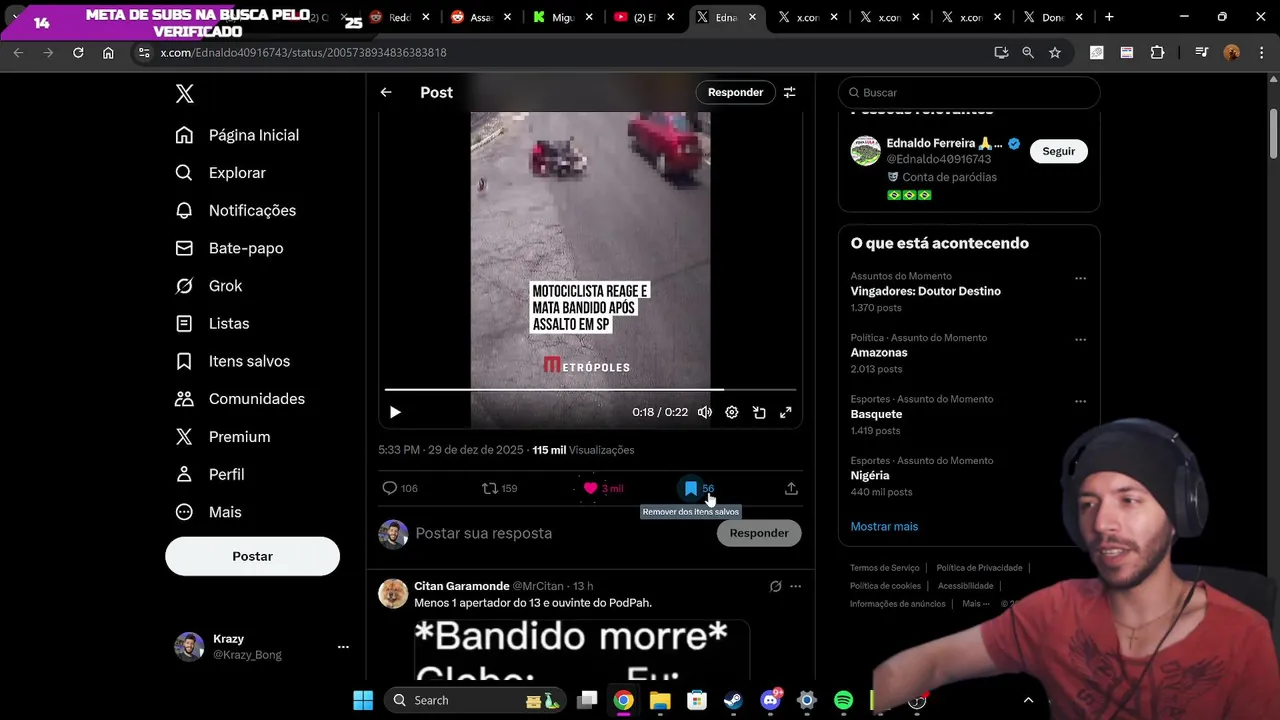Viewport: 1280px width, 720px height.
Task: Repost via the 159 repost icon
Action: [499, 488]
